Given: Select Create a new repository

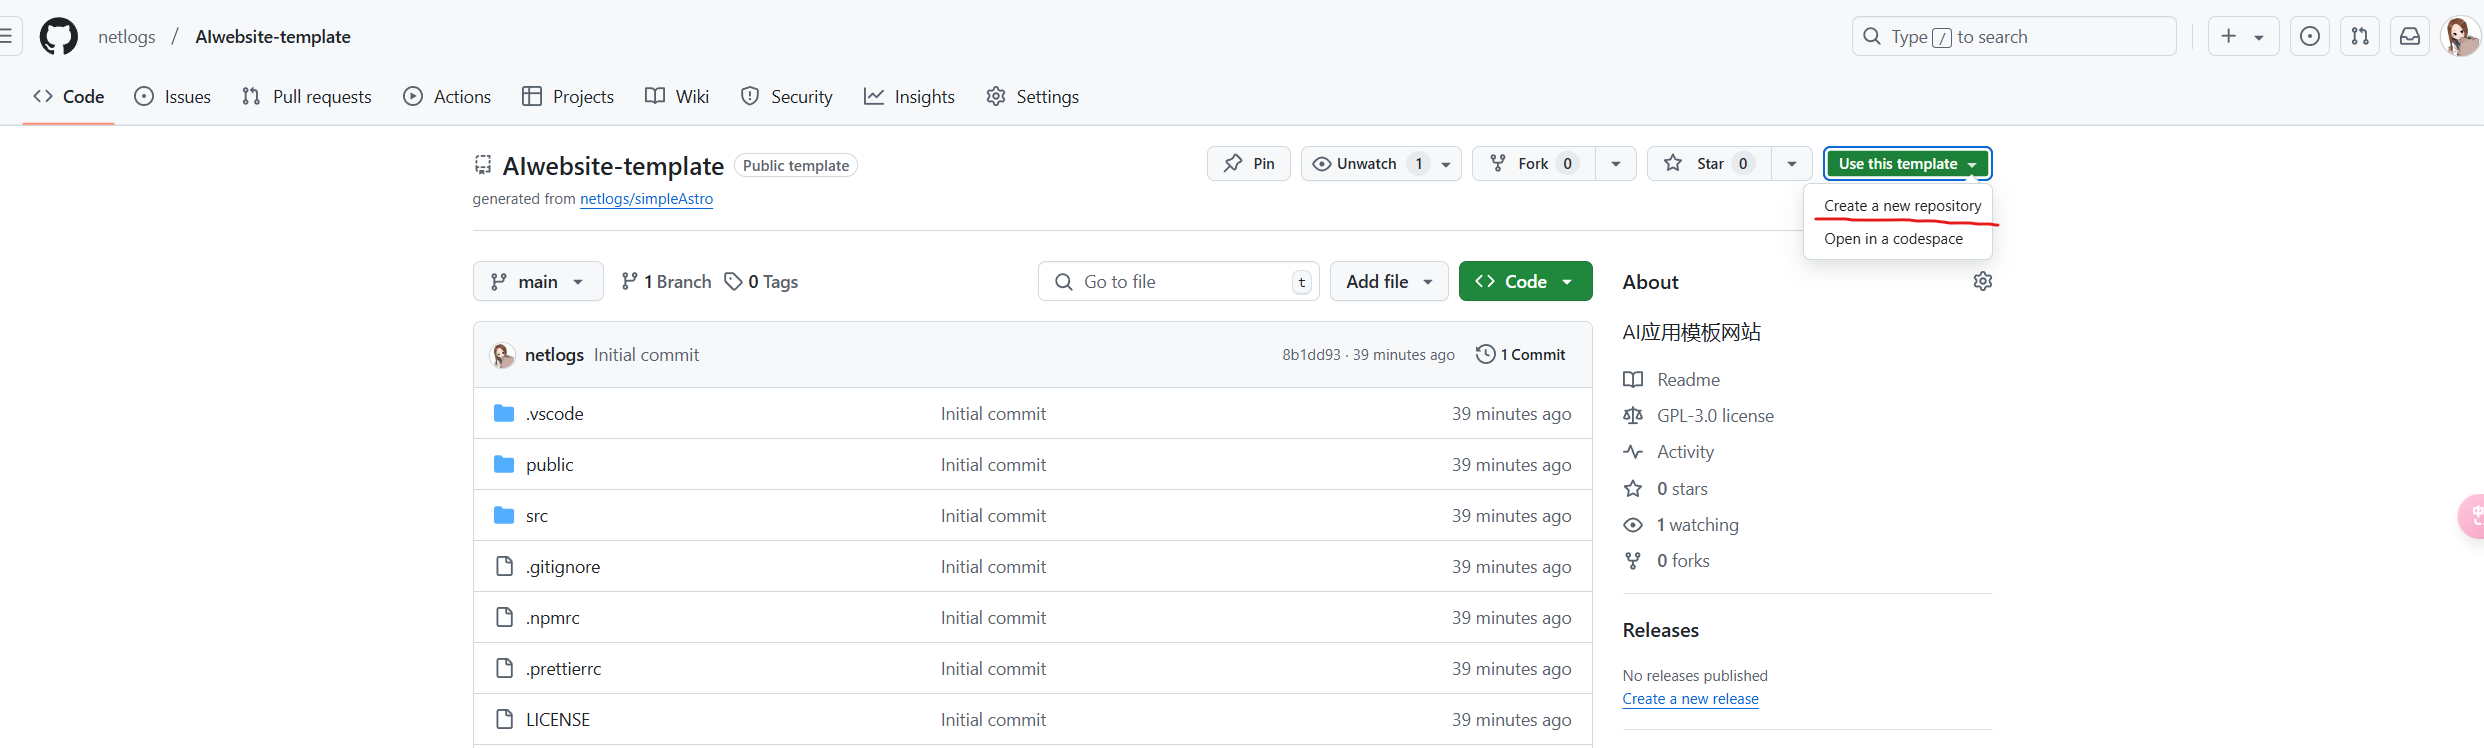Looking at the screenshot, I should [1902, 206].
